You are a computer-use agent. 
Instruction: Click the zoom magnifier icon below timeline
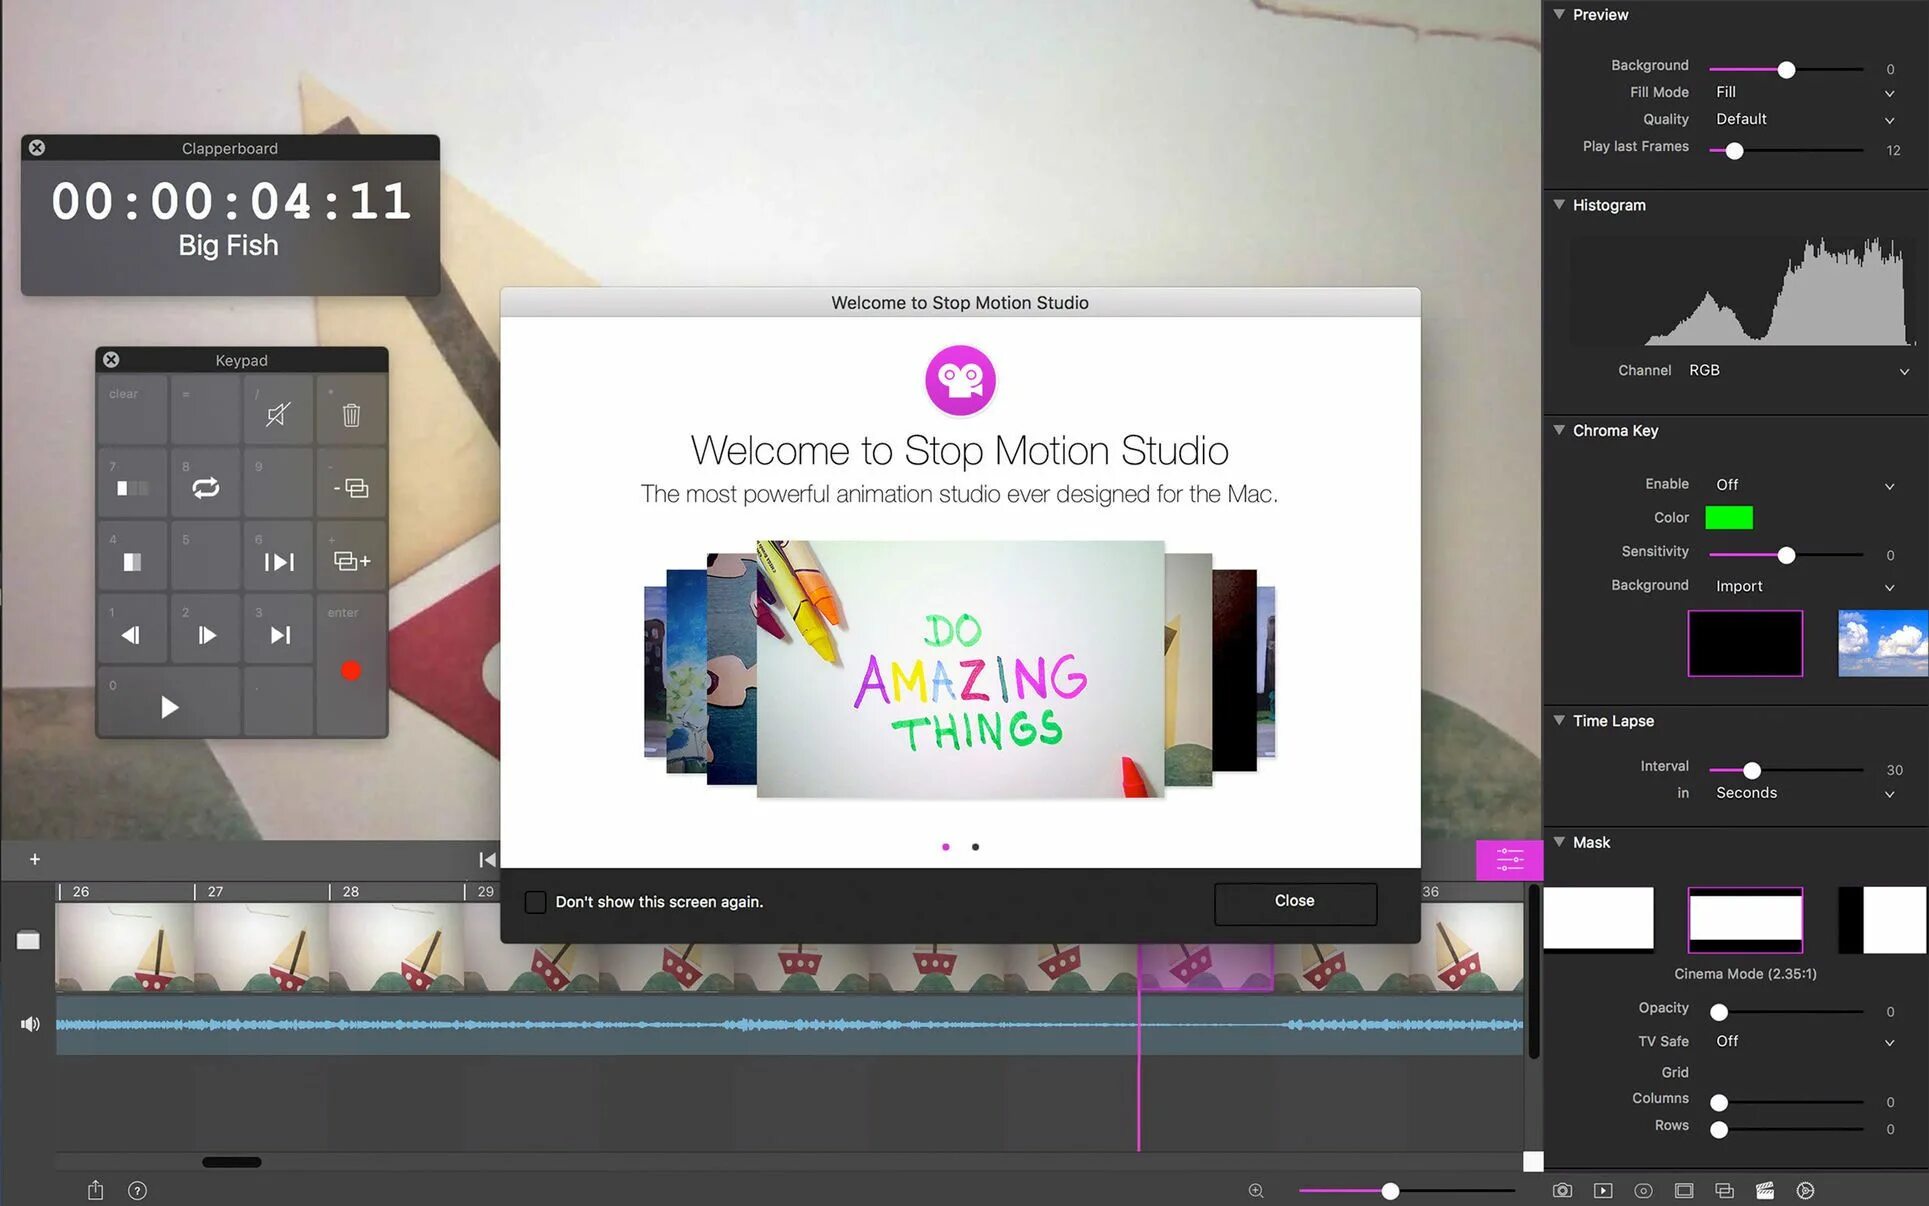(1256, 1190)
